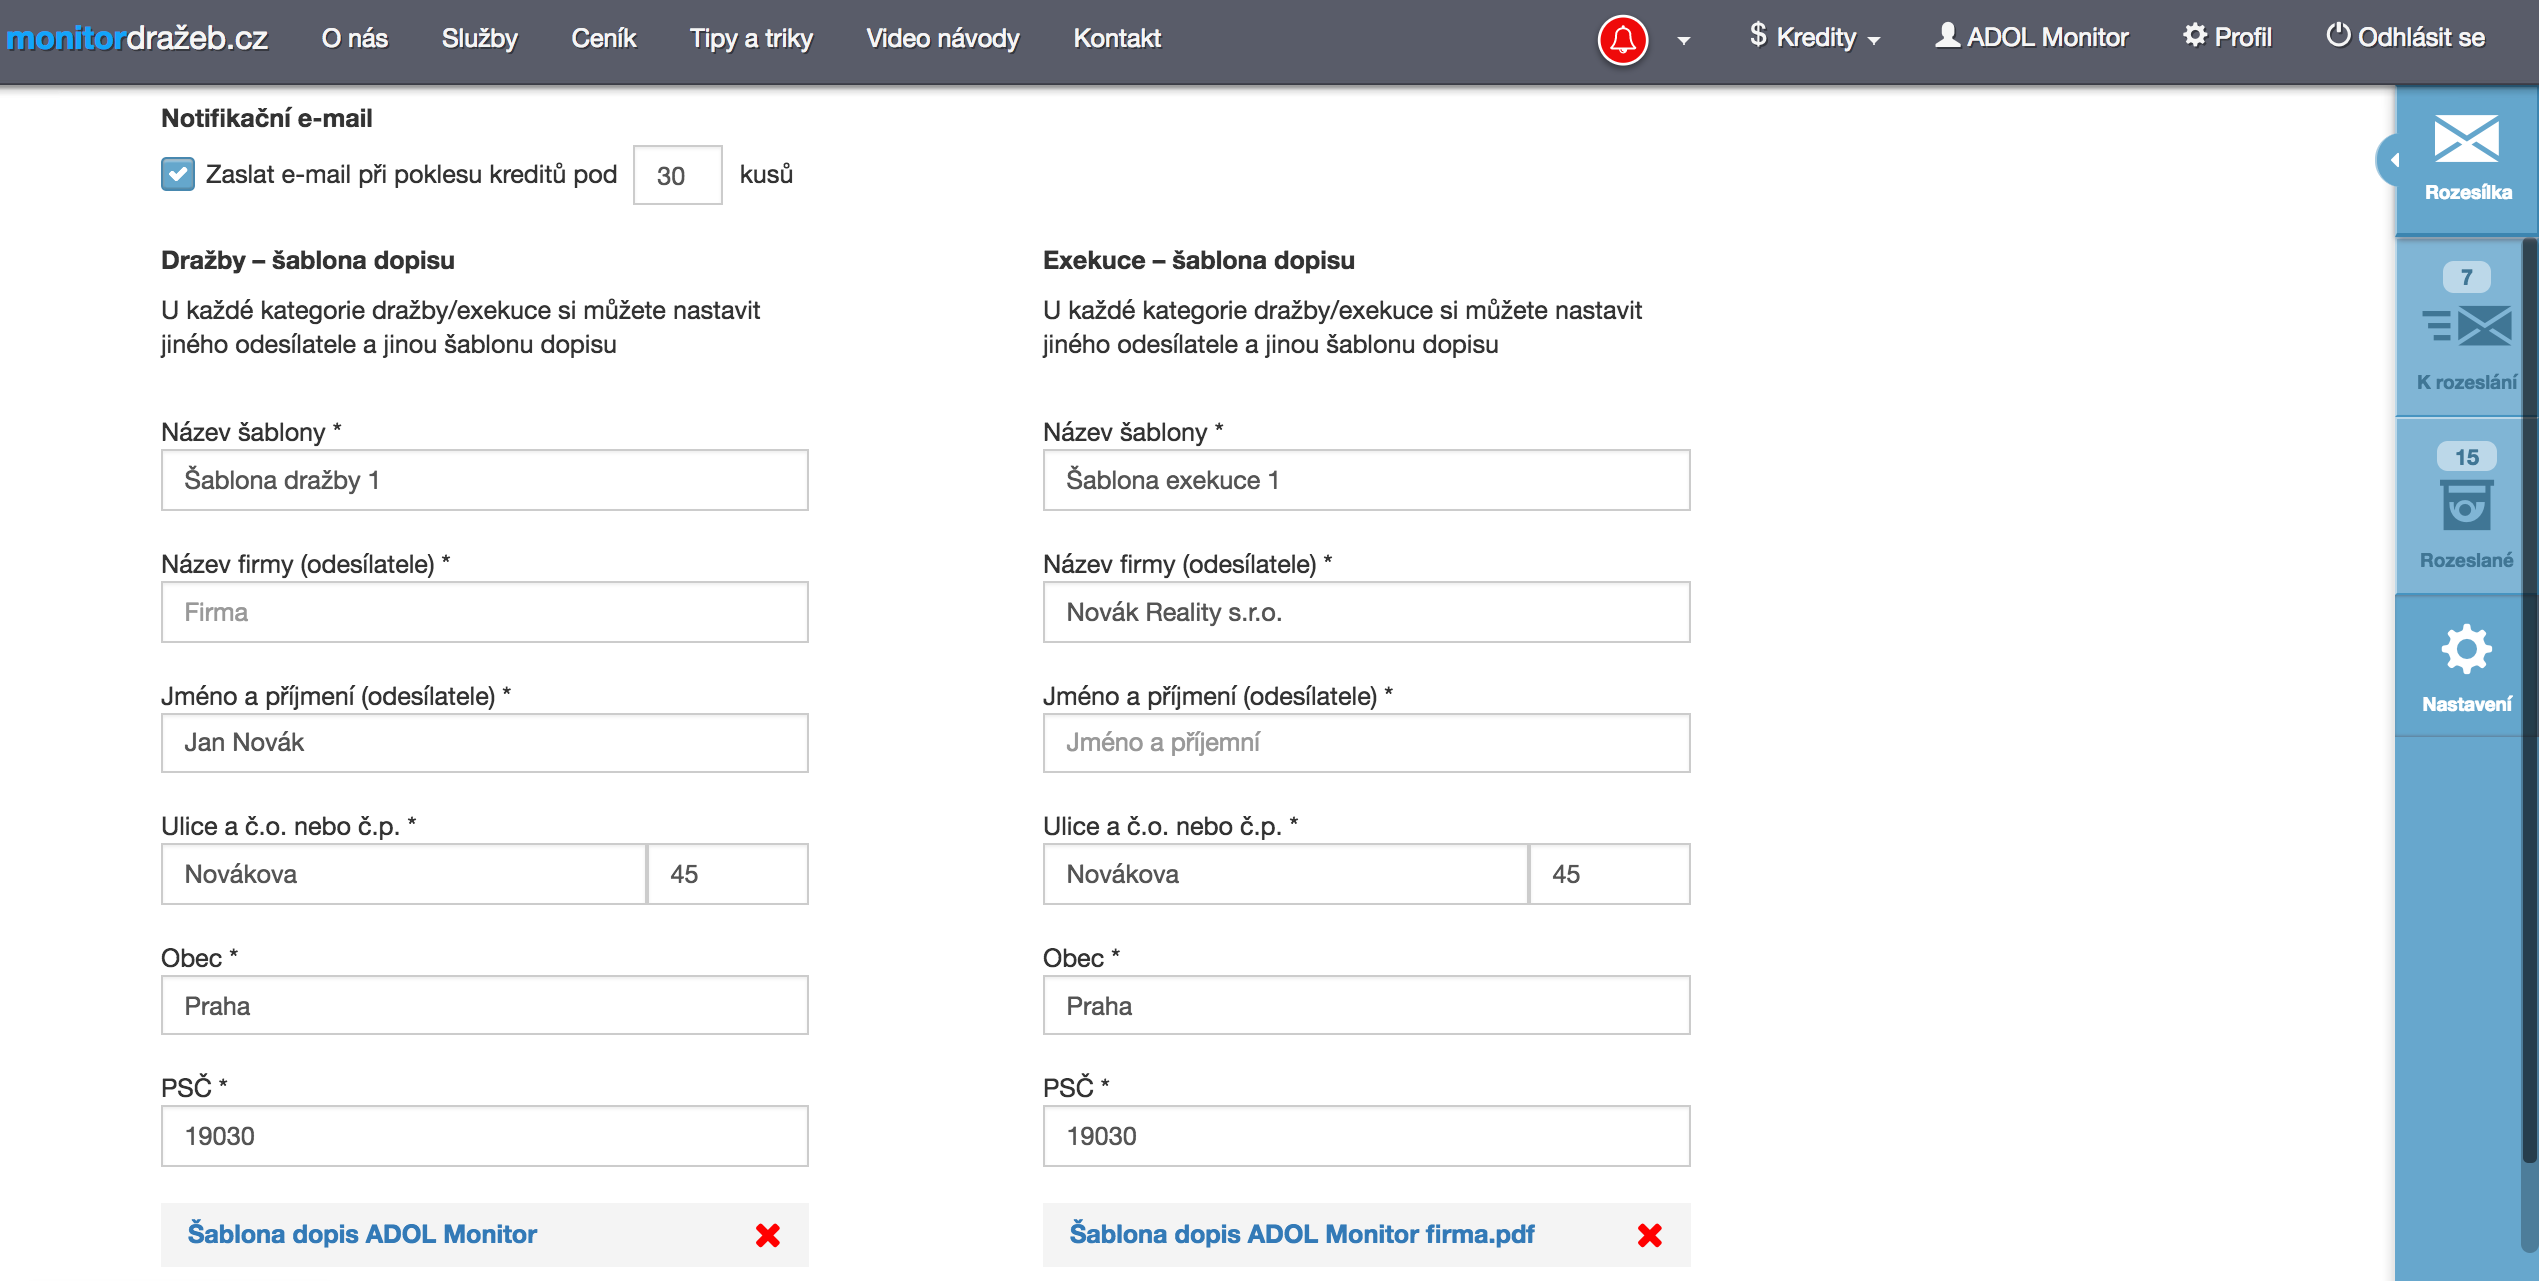Viewport: 2539px width, 1281px height.
Task: Expand the dropdown arrow next to bell
Action: (1684, 41)
